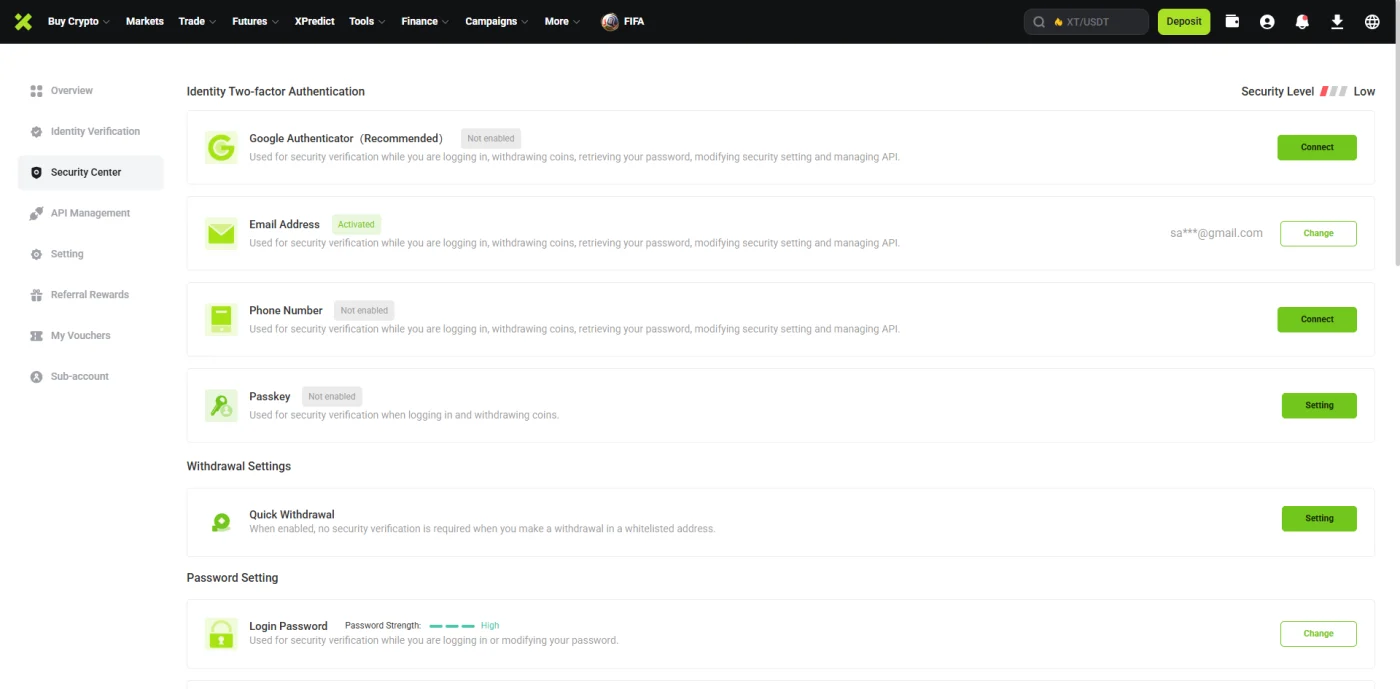Open the notifications bell

tap(1302, 21)
